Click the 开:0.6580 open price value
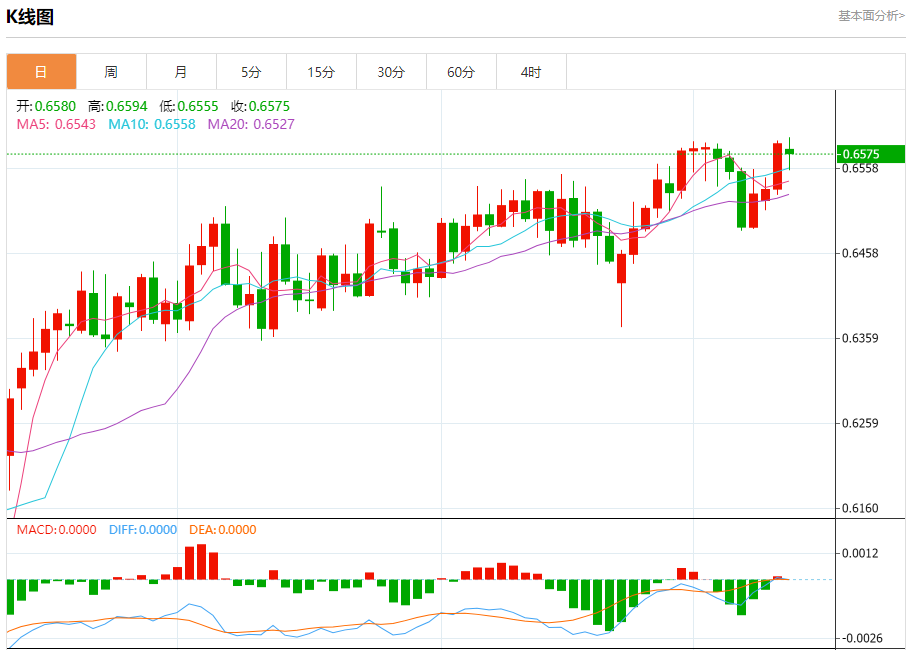Image resolution: width=908 pixels, height=650 pixels. [46, 106]
